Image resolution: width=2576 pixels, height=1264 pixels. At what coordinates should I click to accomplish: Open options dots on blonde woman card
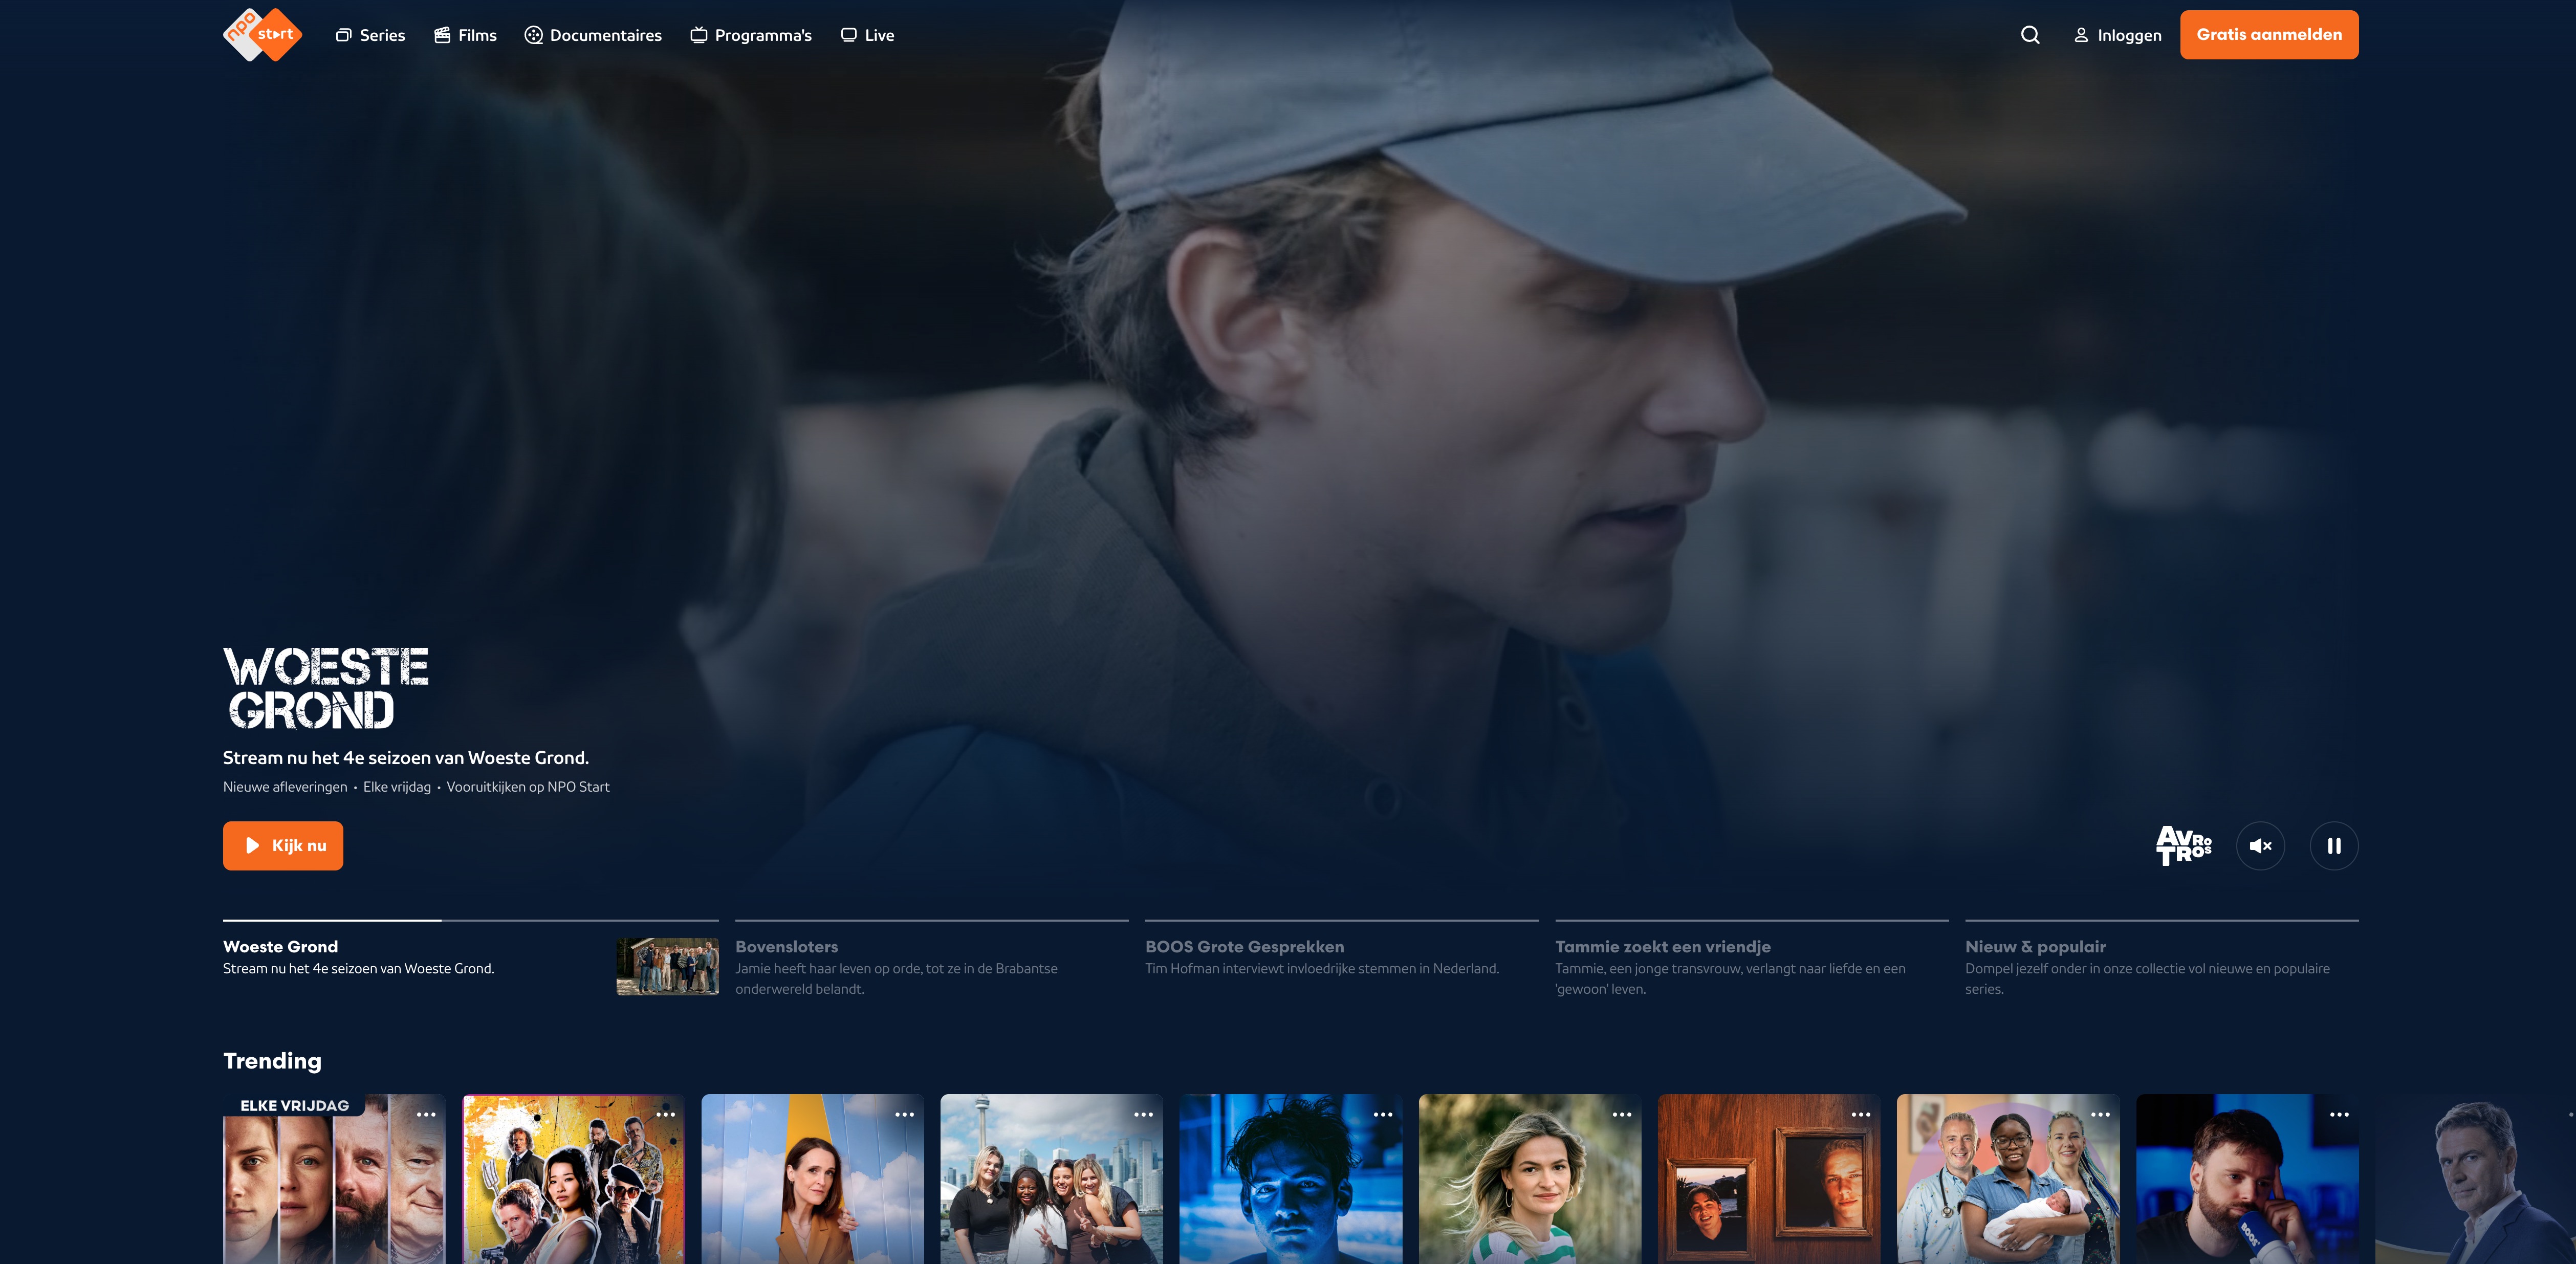point(1622,1114)
